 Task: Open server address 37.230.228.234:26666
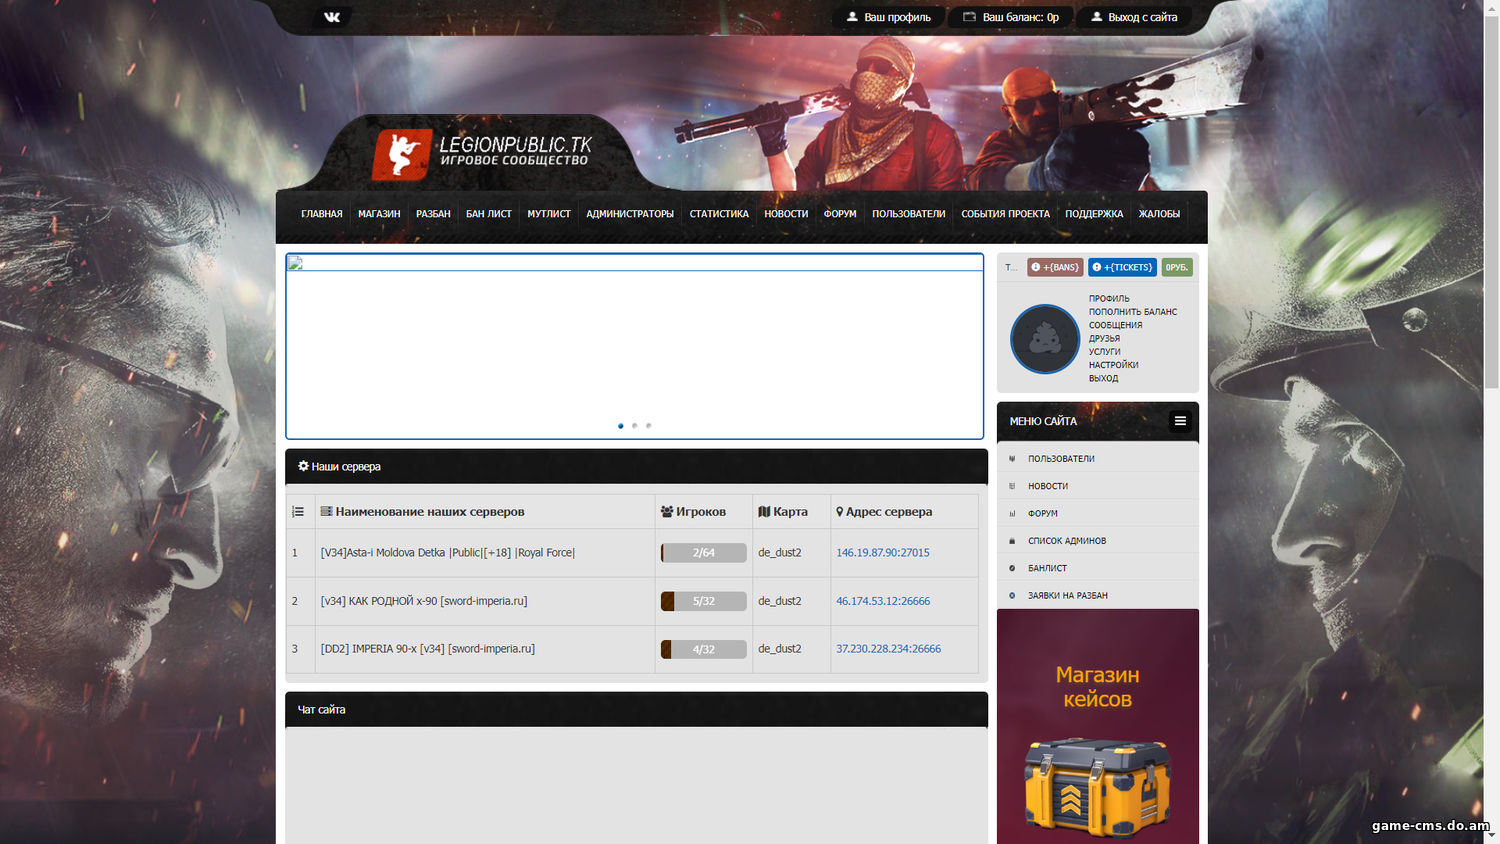(x=888, y=649)
